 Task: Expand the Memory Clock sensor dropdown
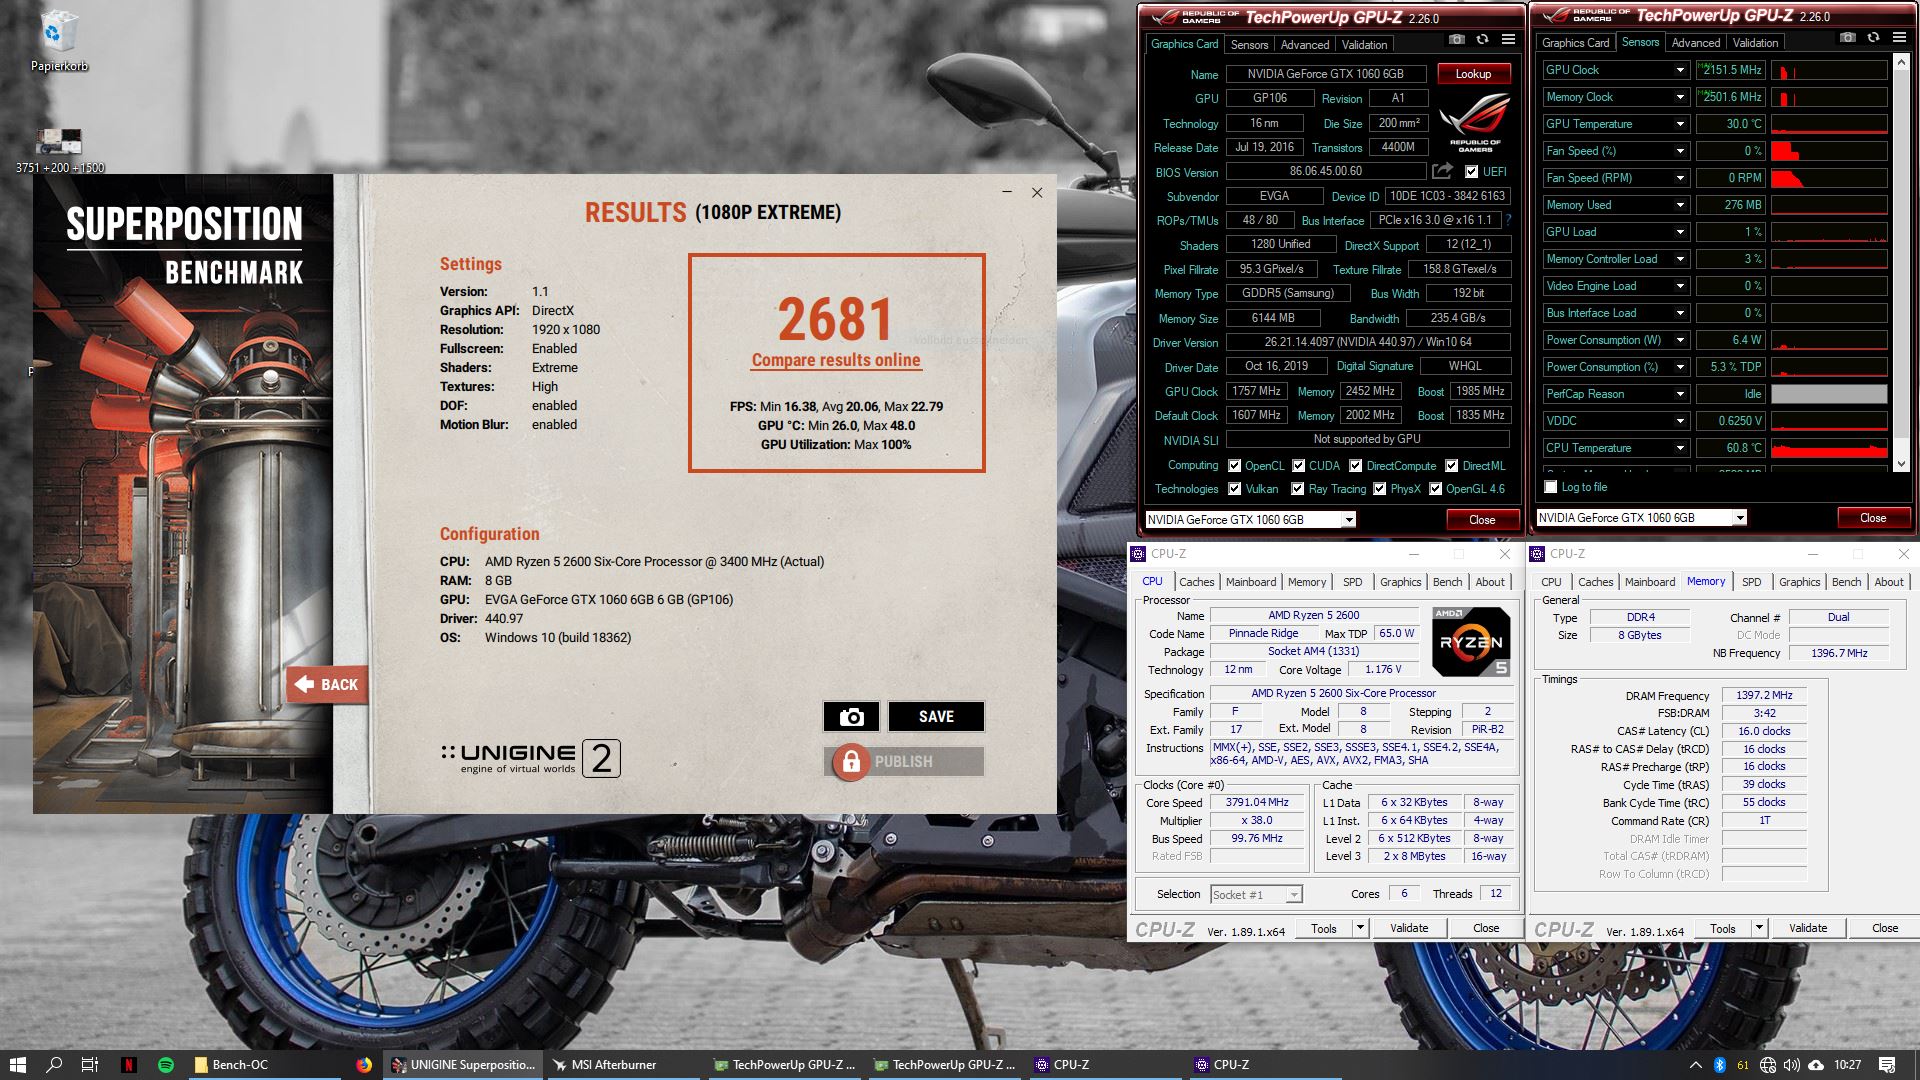(x=1680, y=97)
